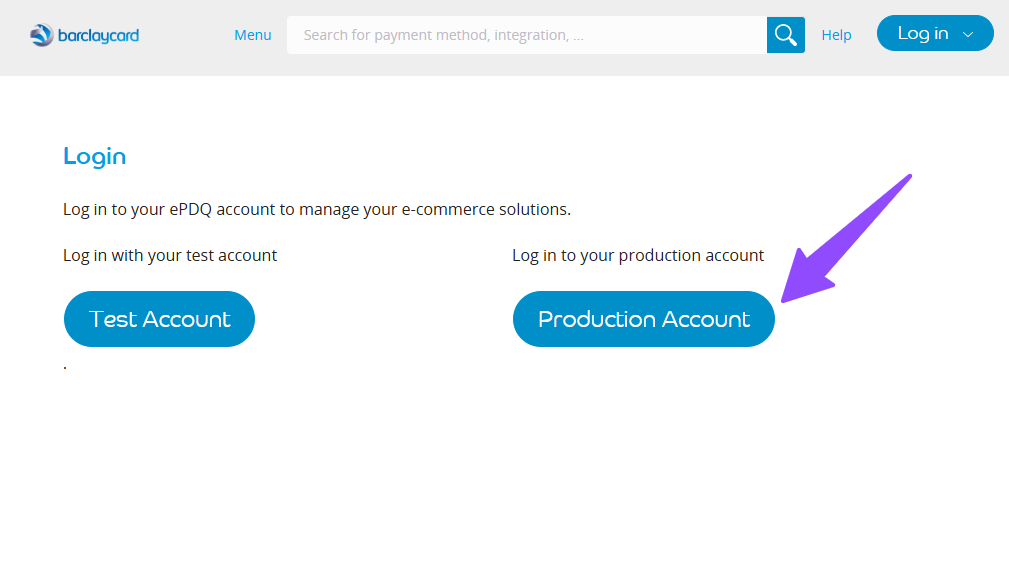Click the 'Search for payment method' placeholder text

tap(443, 35)
